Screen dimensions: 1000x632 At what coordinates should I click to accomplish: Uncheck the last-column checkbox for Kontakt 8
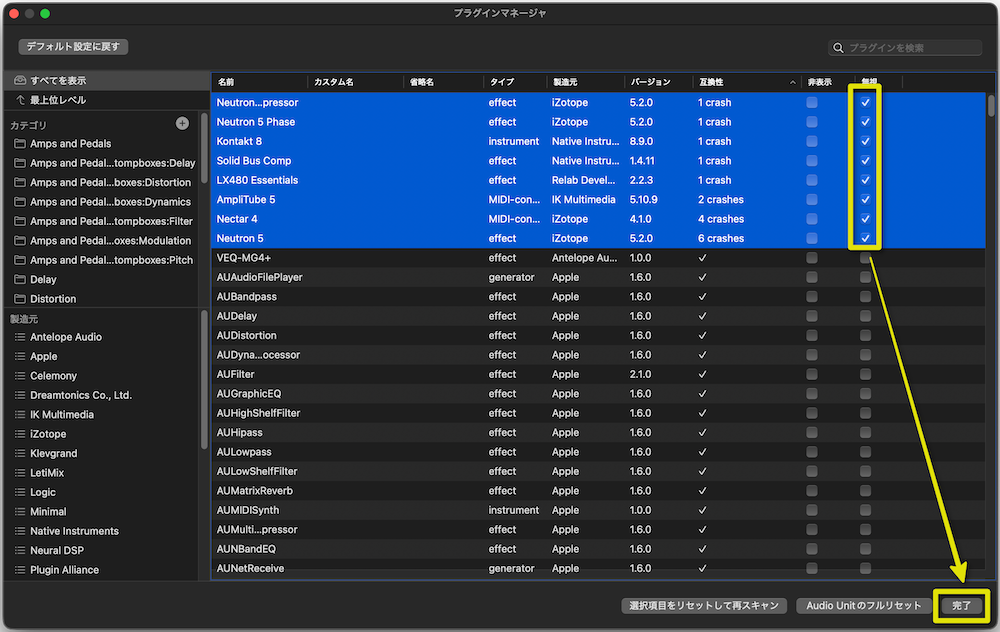coord(866,141)
